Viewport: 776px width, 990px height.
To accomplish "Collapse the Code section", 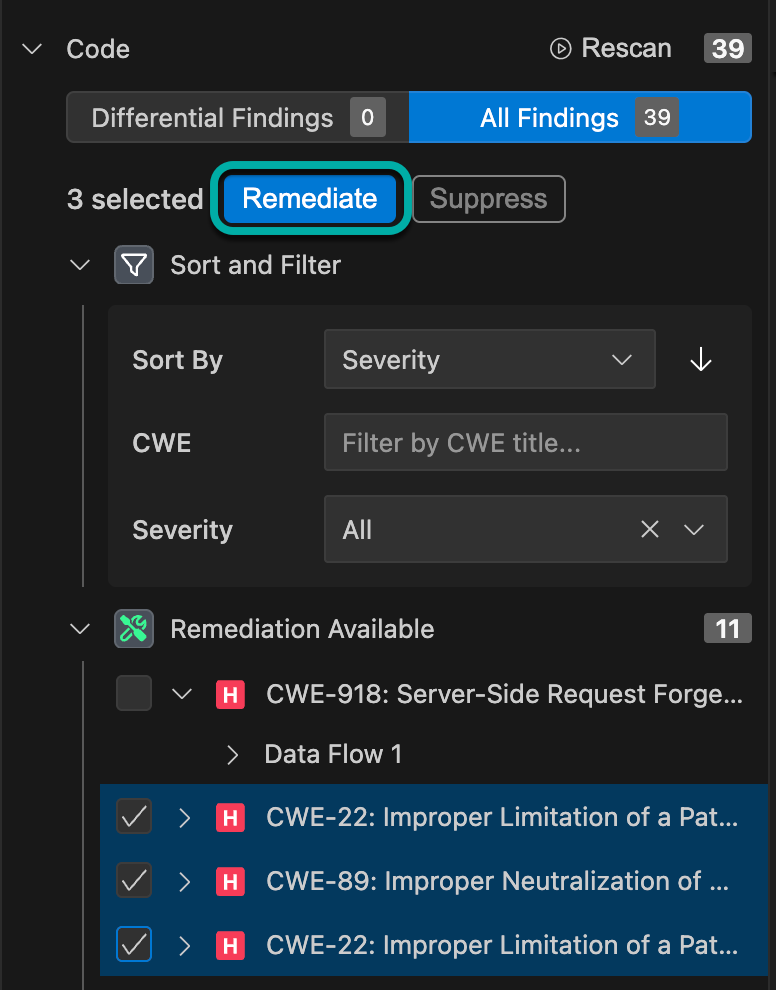I will point(33,49).
